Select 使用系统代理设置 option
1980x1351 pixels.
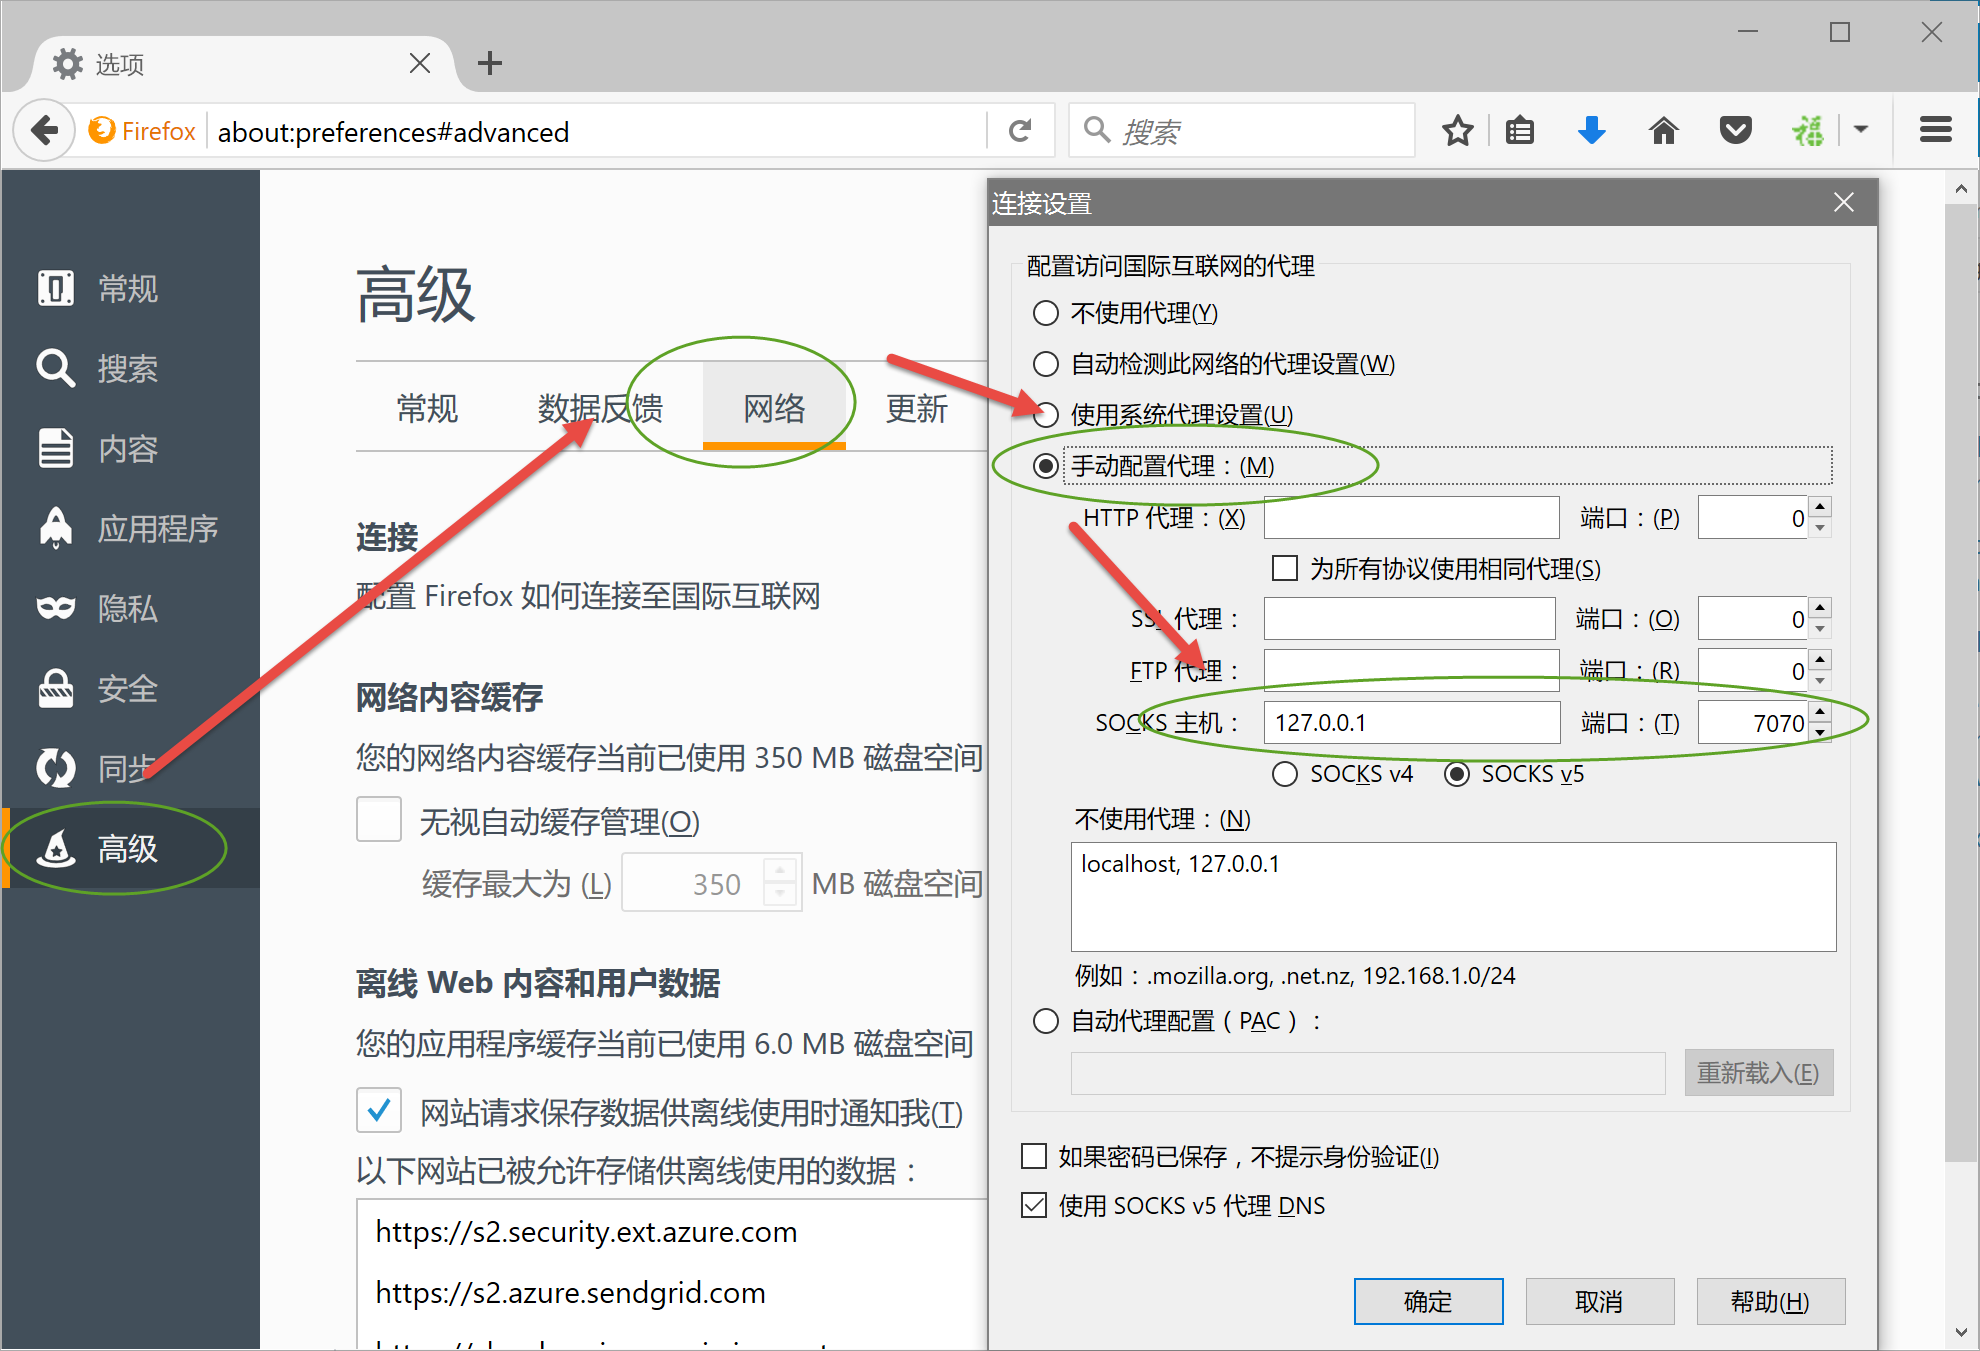tap(1046, 414)
